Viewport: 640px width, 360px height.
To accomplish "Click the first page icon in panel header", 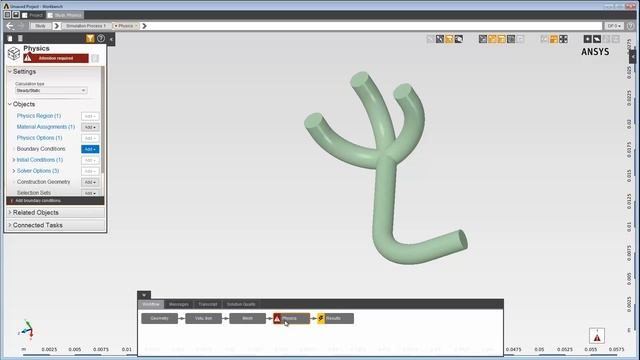I will coord(10,38).
